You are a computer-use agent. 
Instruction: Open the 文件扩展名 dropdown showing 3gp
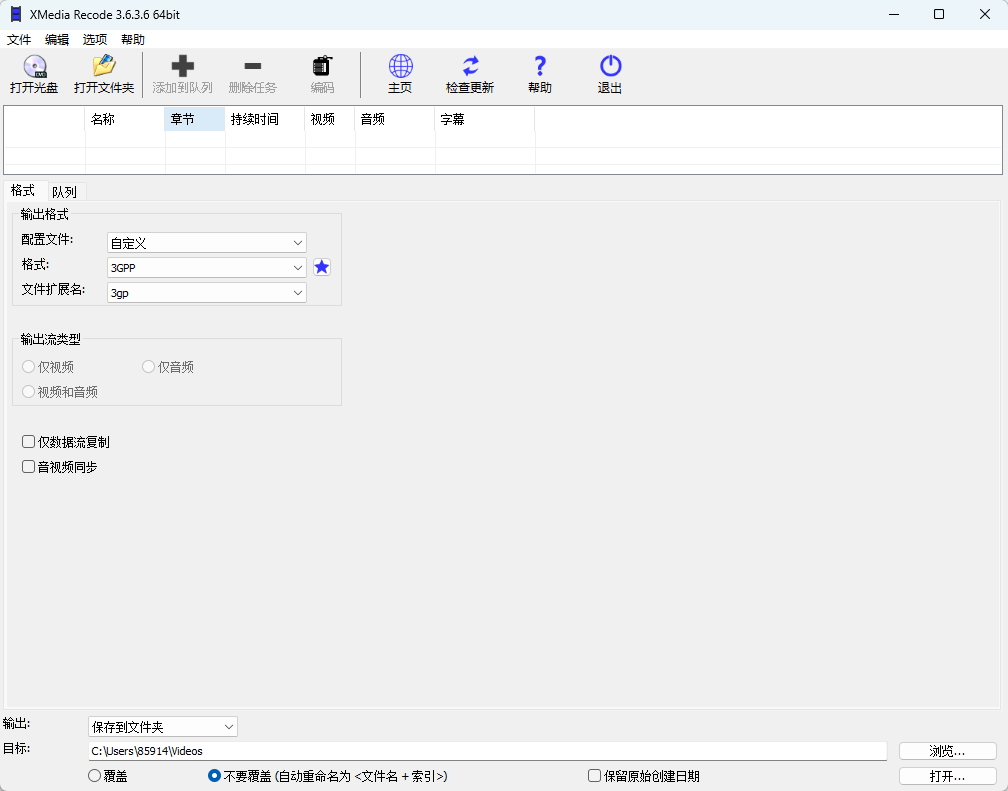point(206,293)
